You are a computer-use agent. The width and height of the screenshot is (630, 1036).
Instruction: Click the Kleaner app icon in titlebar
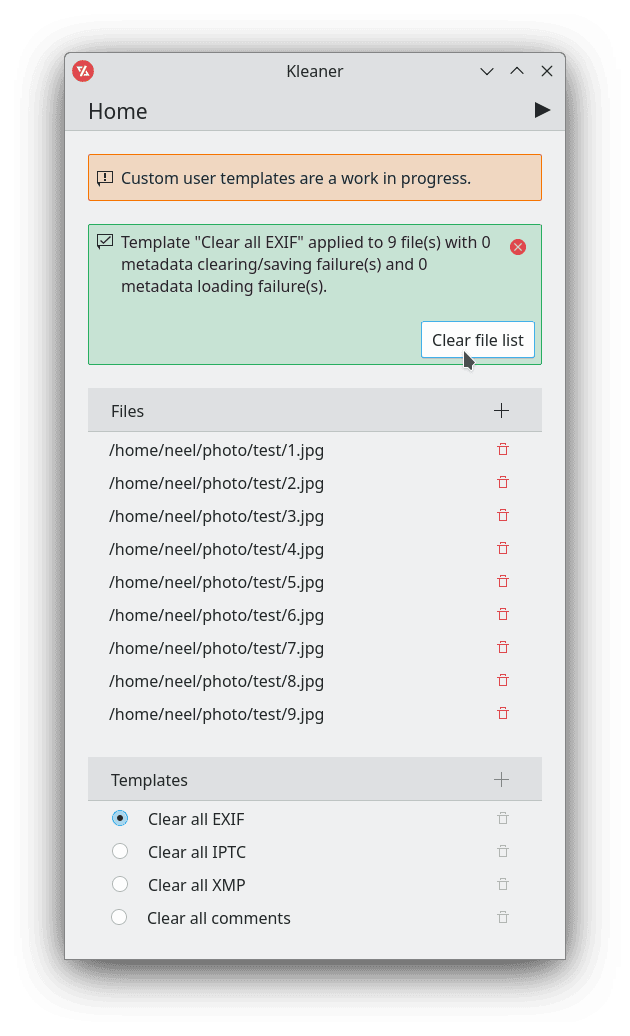pos(83,71)
